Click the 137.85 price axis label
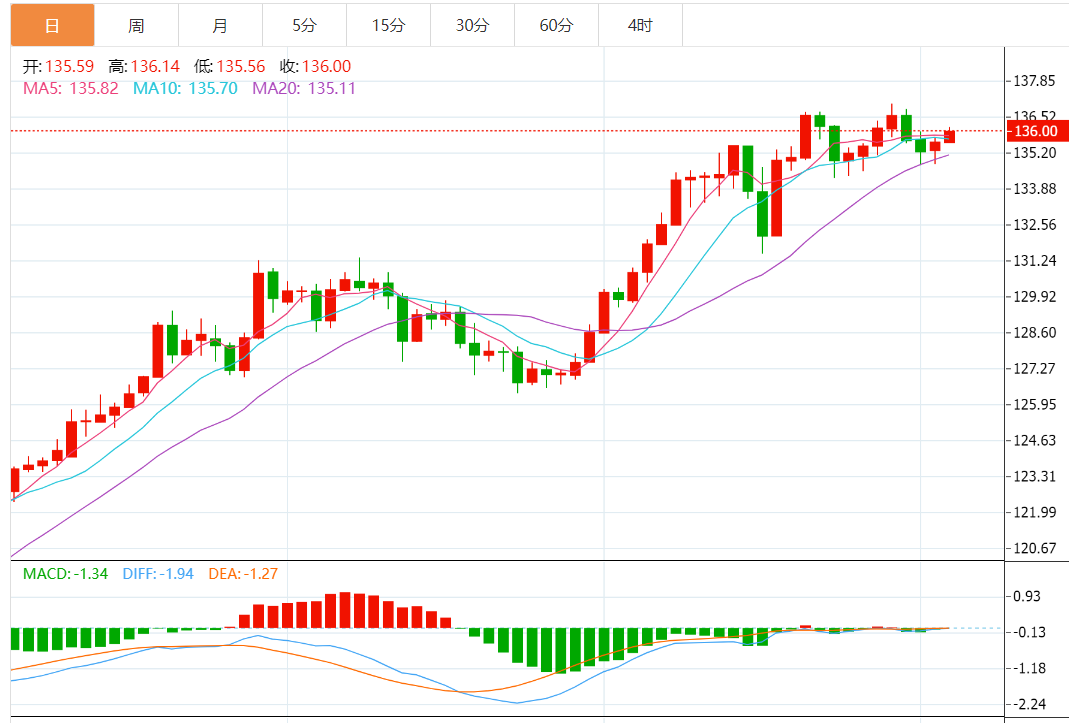 (1034, 81)
